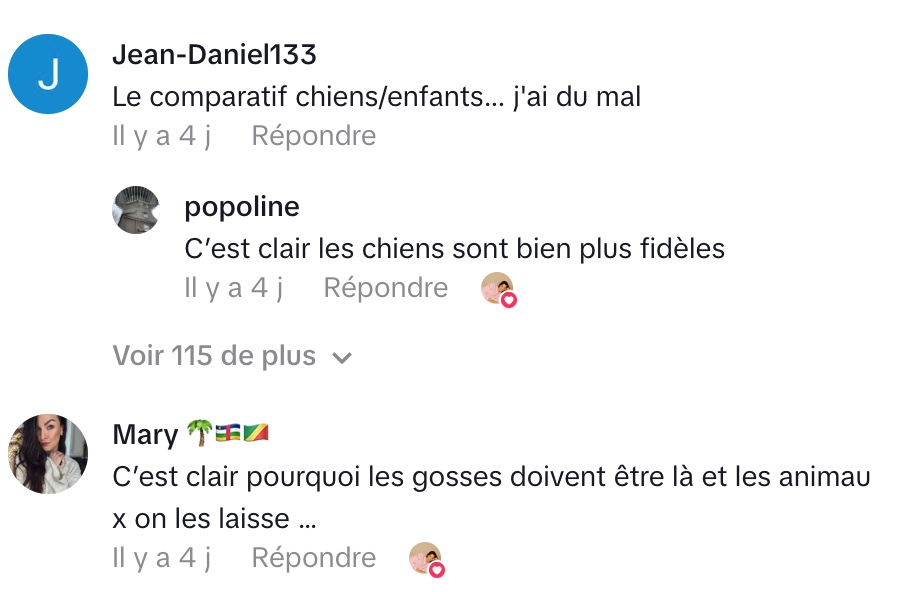Open popoline's profile picture

pyautogui.click(x=136, y=209)
